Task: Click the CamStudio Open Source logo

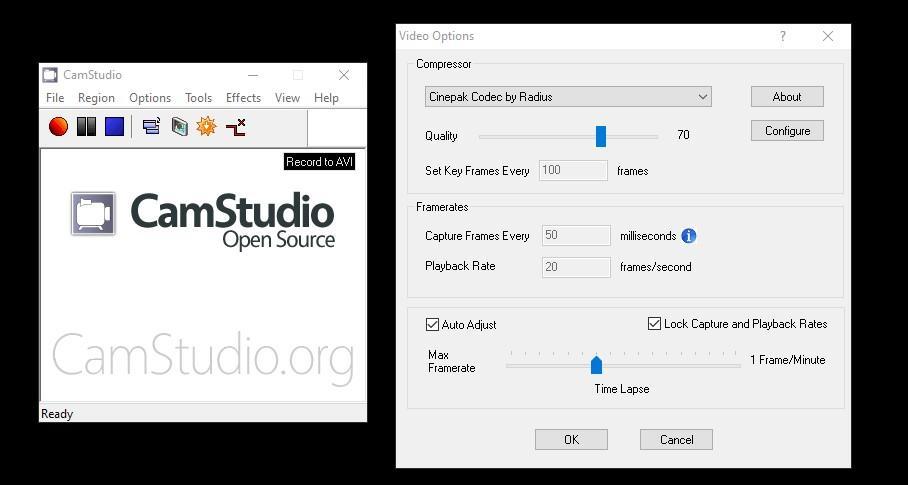Action: click(x=203, y=220)
